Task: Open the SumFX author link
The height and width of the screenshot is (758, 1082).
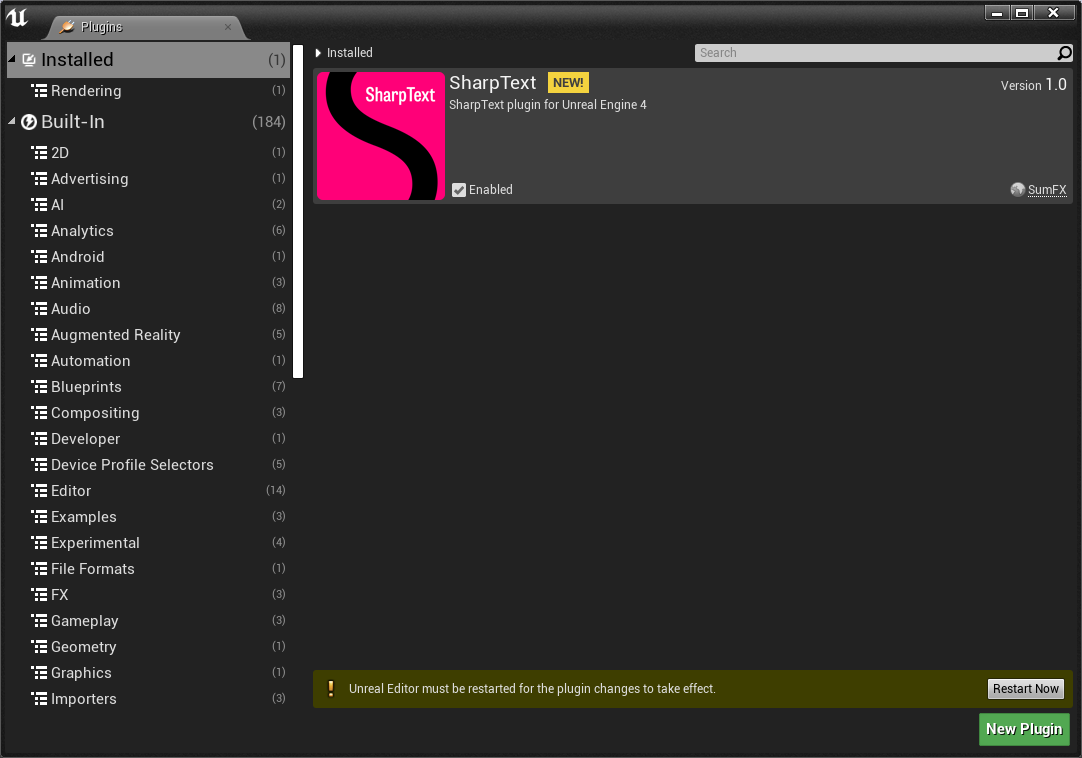Action: [1047, 190]
